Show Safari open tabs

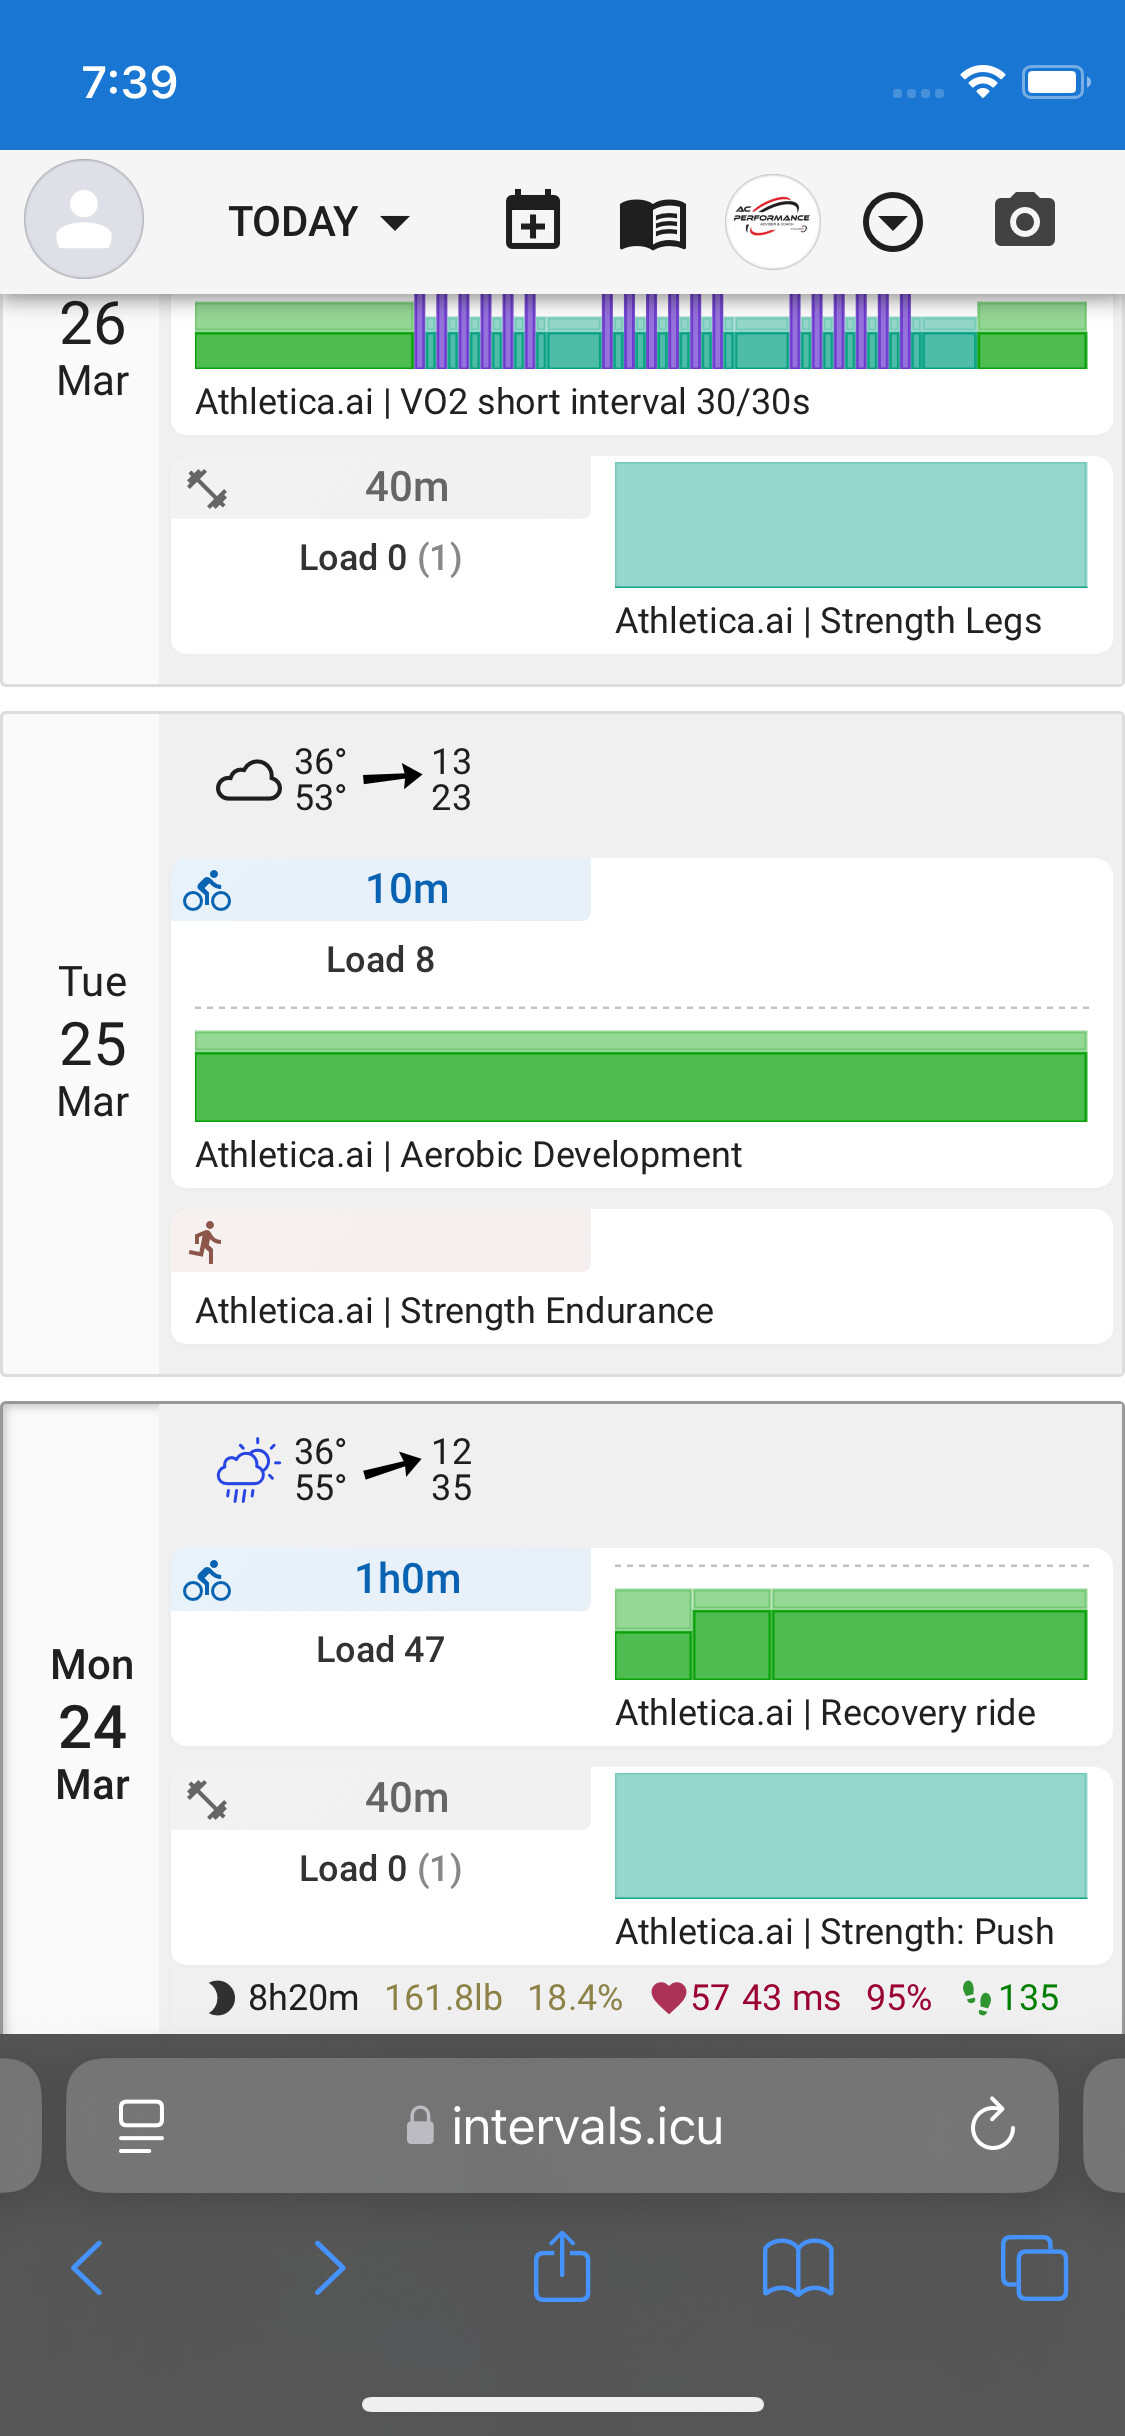(1033, 2268)
